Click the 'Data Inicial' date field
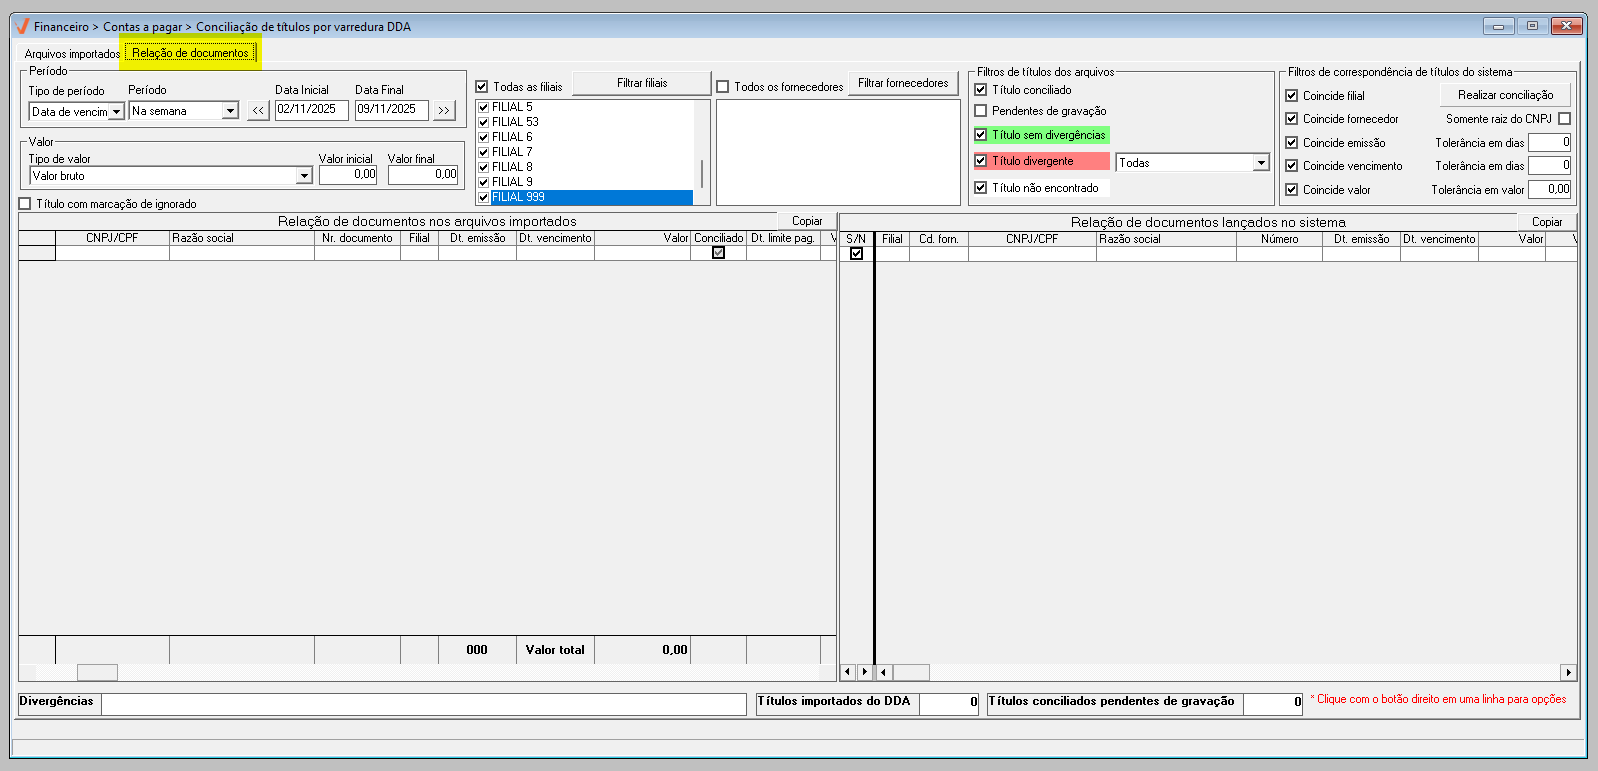Viewport: 1598px width, 771px height. (311, 110)
